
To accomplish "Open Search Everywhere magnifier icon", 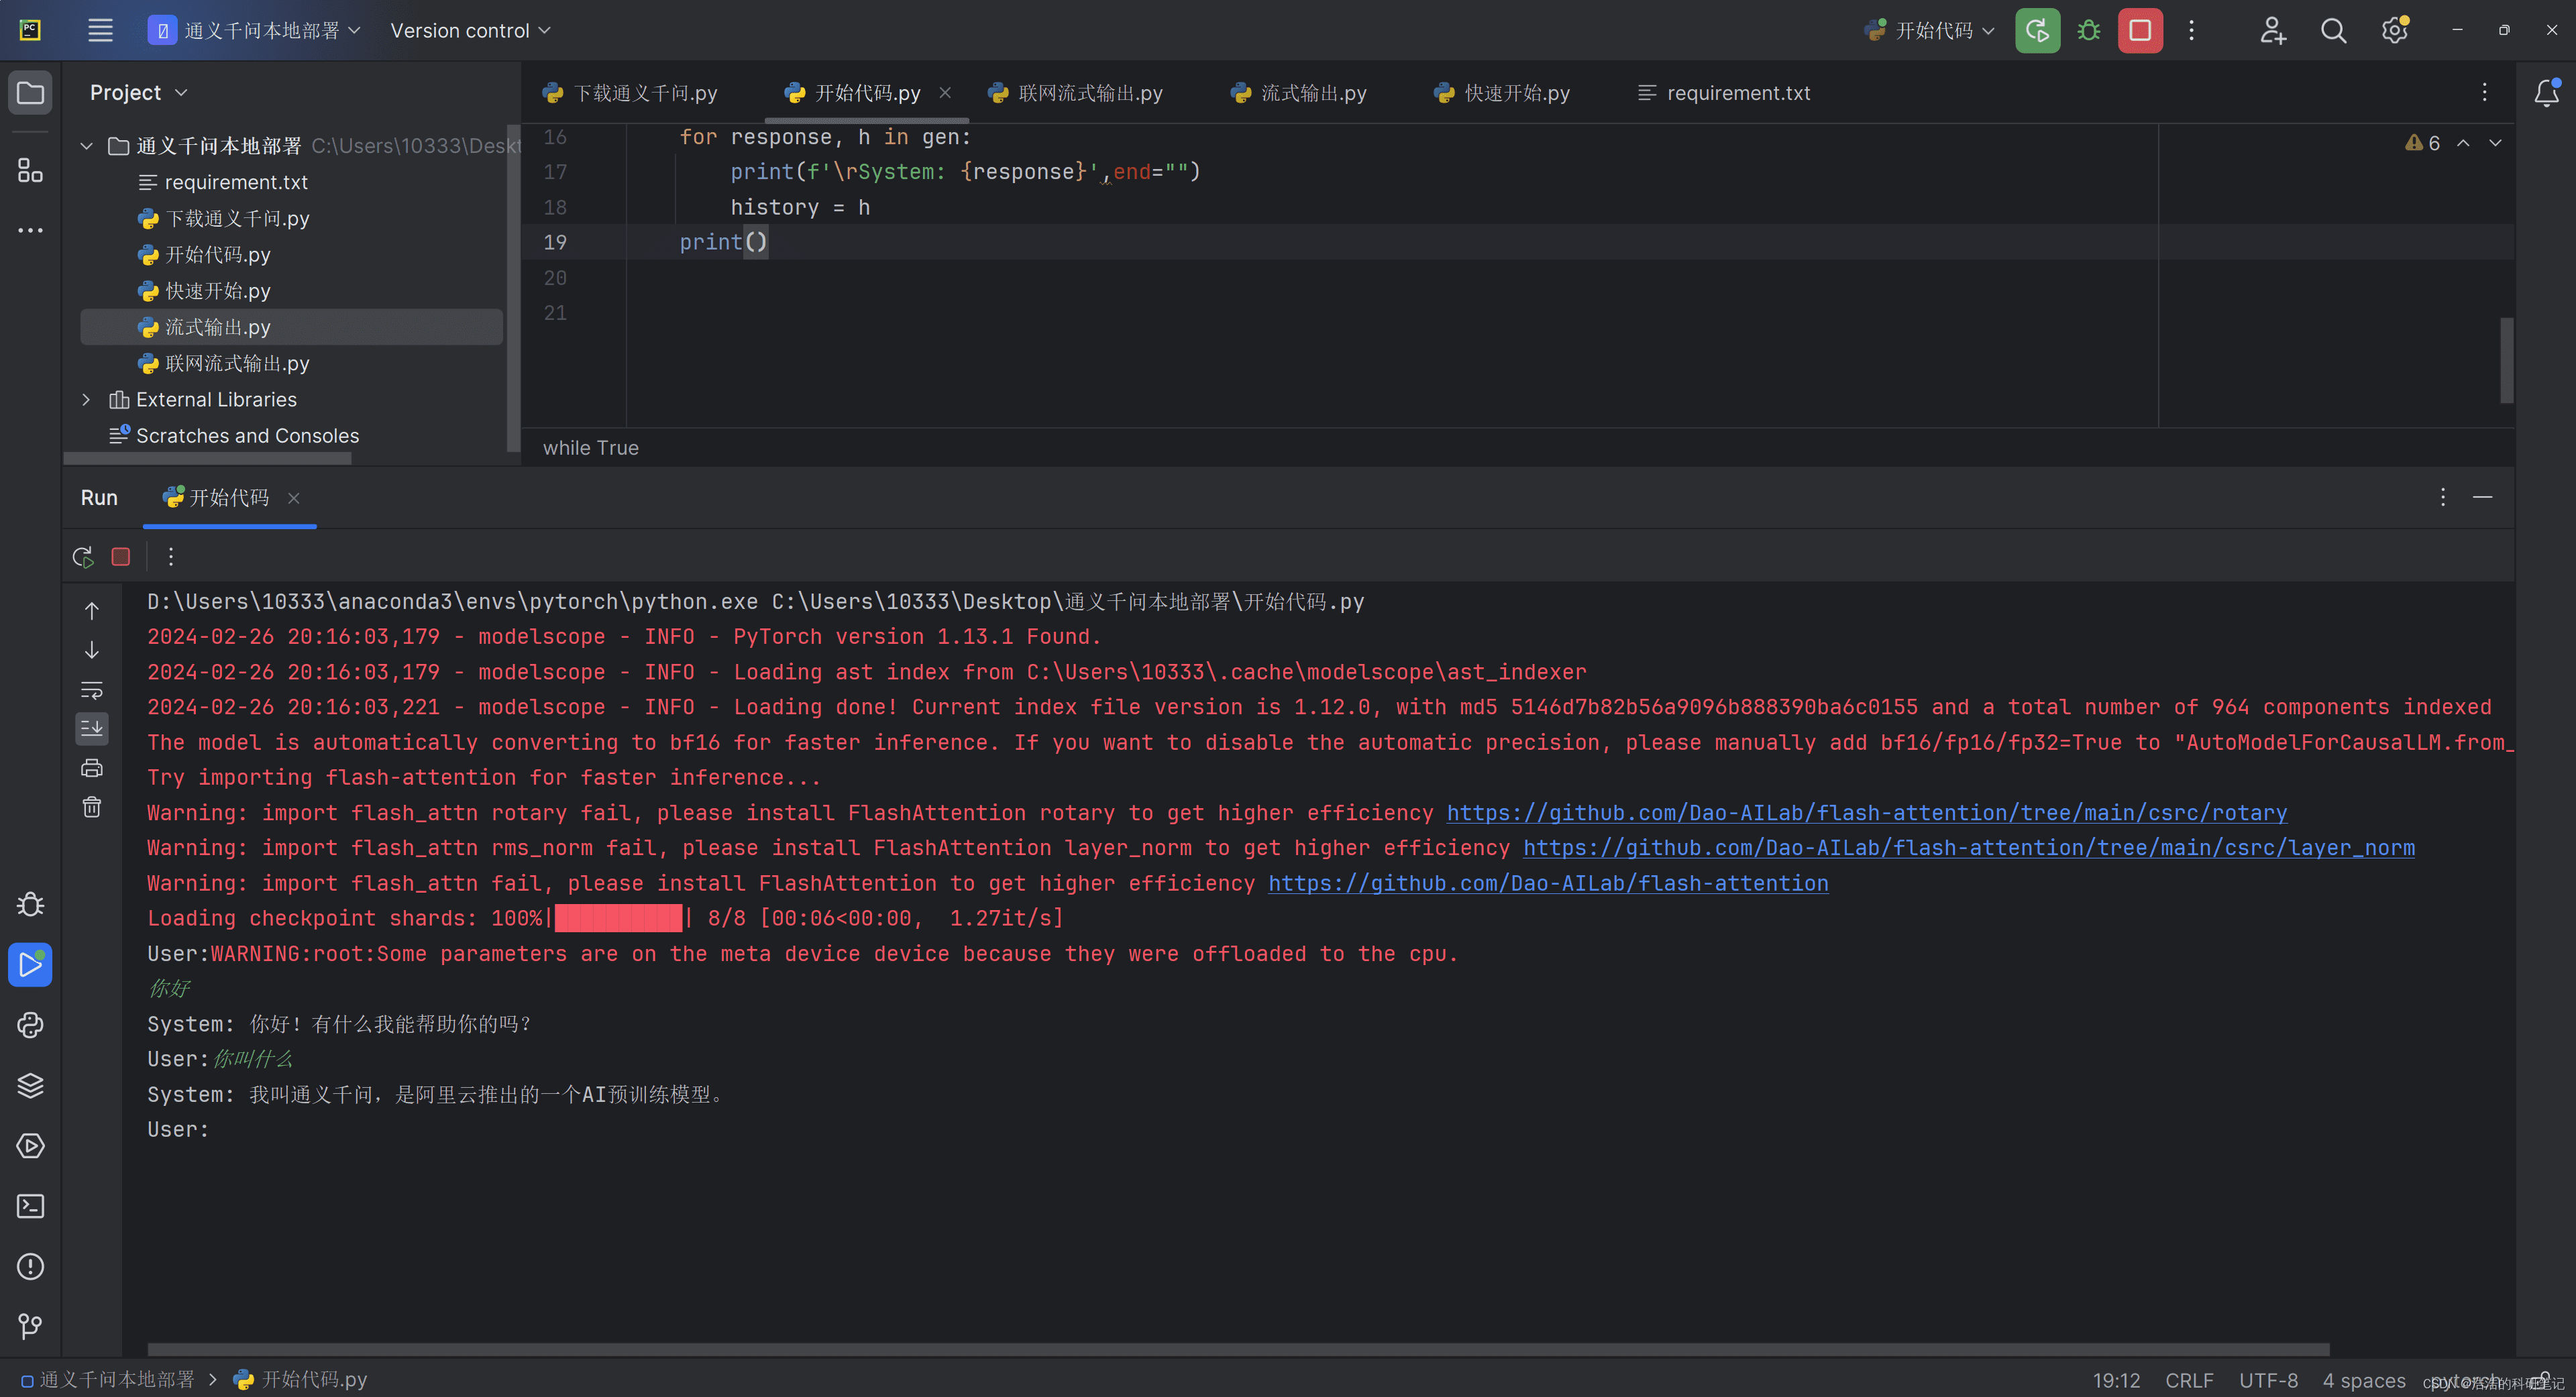I will (2333, 30).
